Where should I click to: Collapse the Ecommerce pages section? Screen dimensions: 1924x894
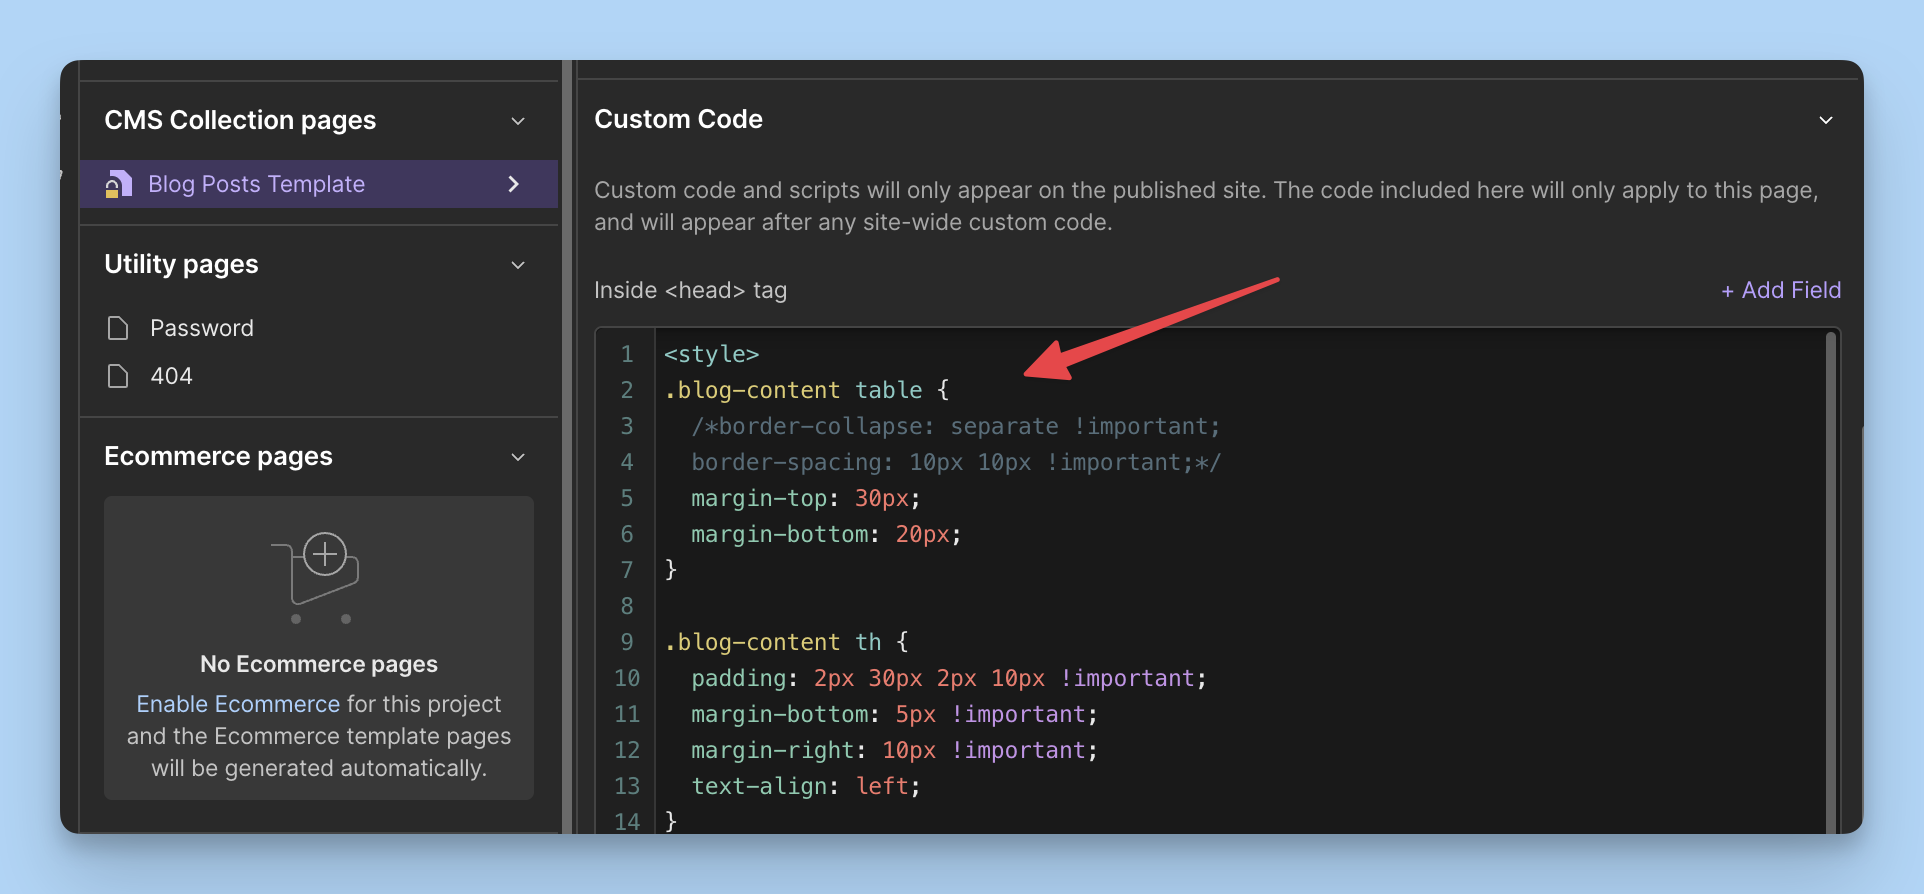pos(518,457)
